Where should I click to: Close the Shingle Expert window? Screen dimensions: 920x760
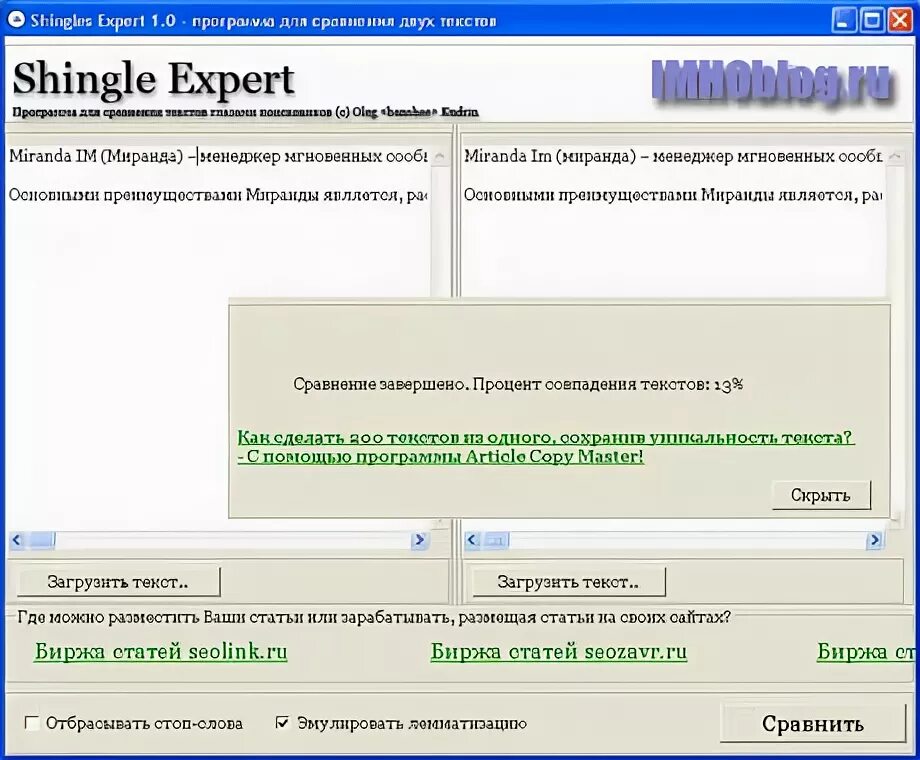(x=899, y=21)
